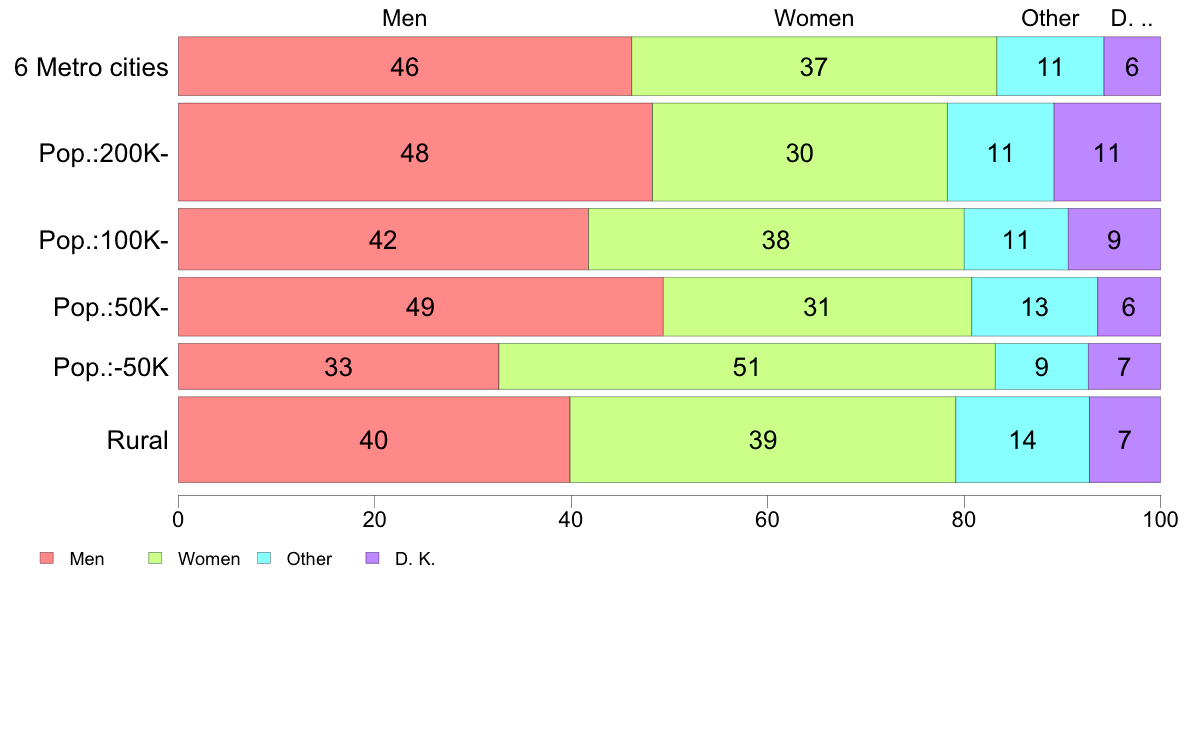Click the green Women legend swatch
The height and width of the screenshot is (736, 1188).
coord(155,559)
